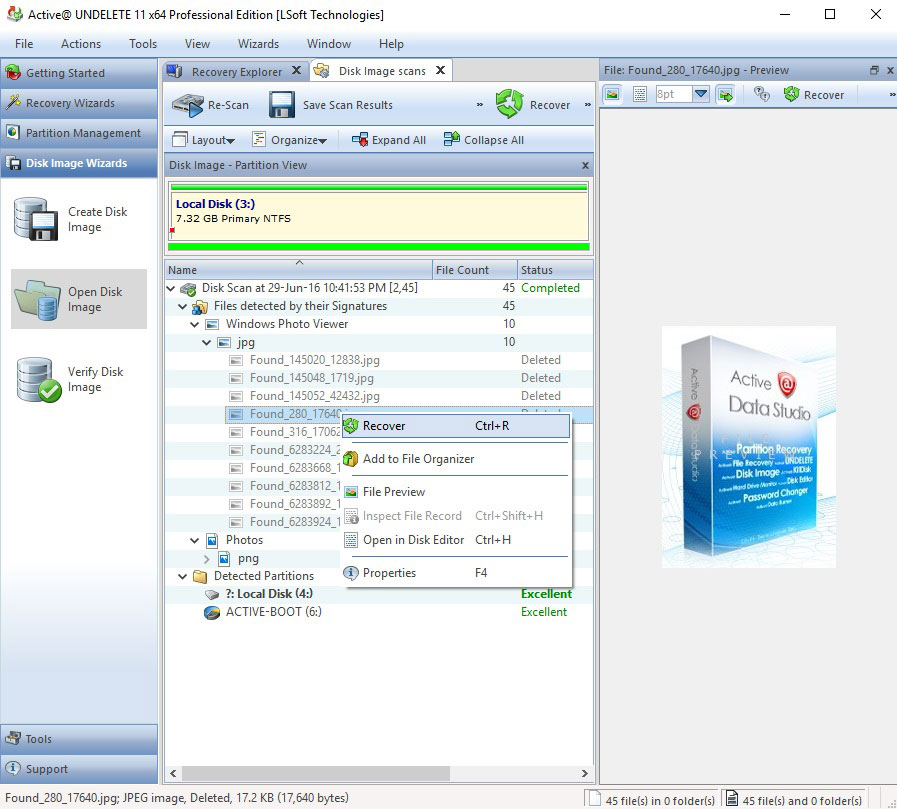897x809 pixels.
Task: Click the Expand All icon
Action: pyautogui.click(x=359, y=140)
